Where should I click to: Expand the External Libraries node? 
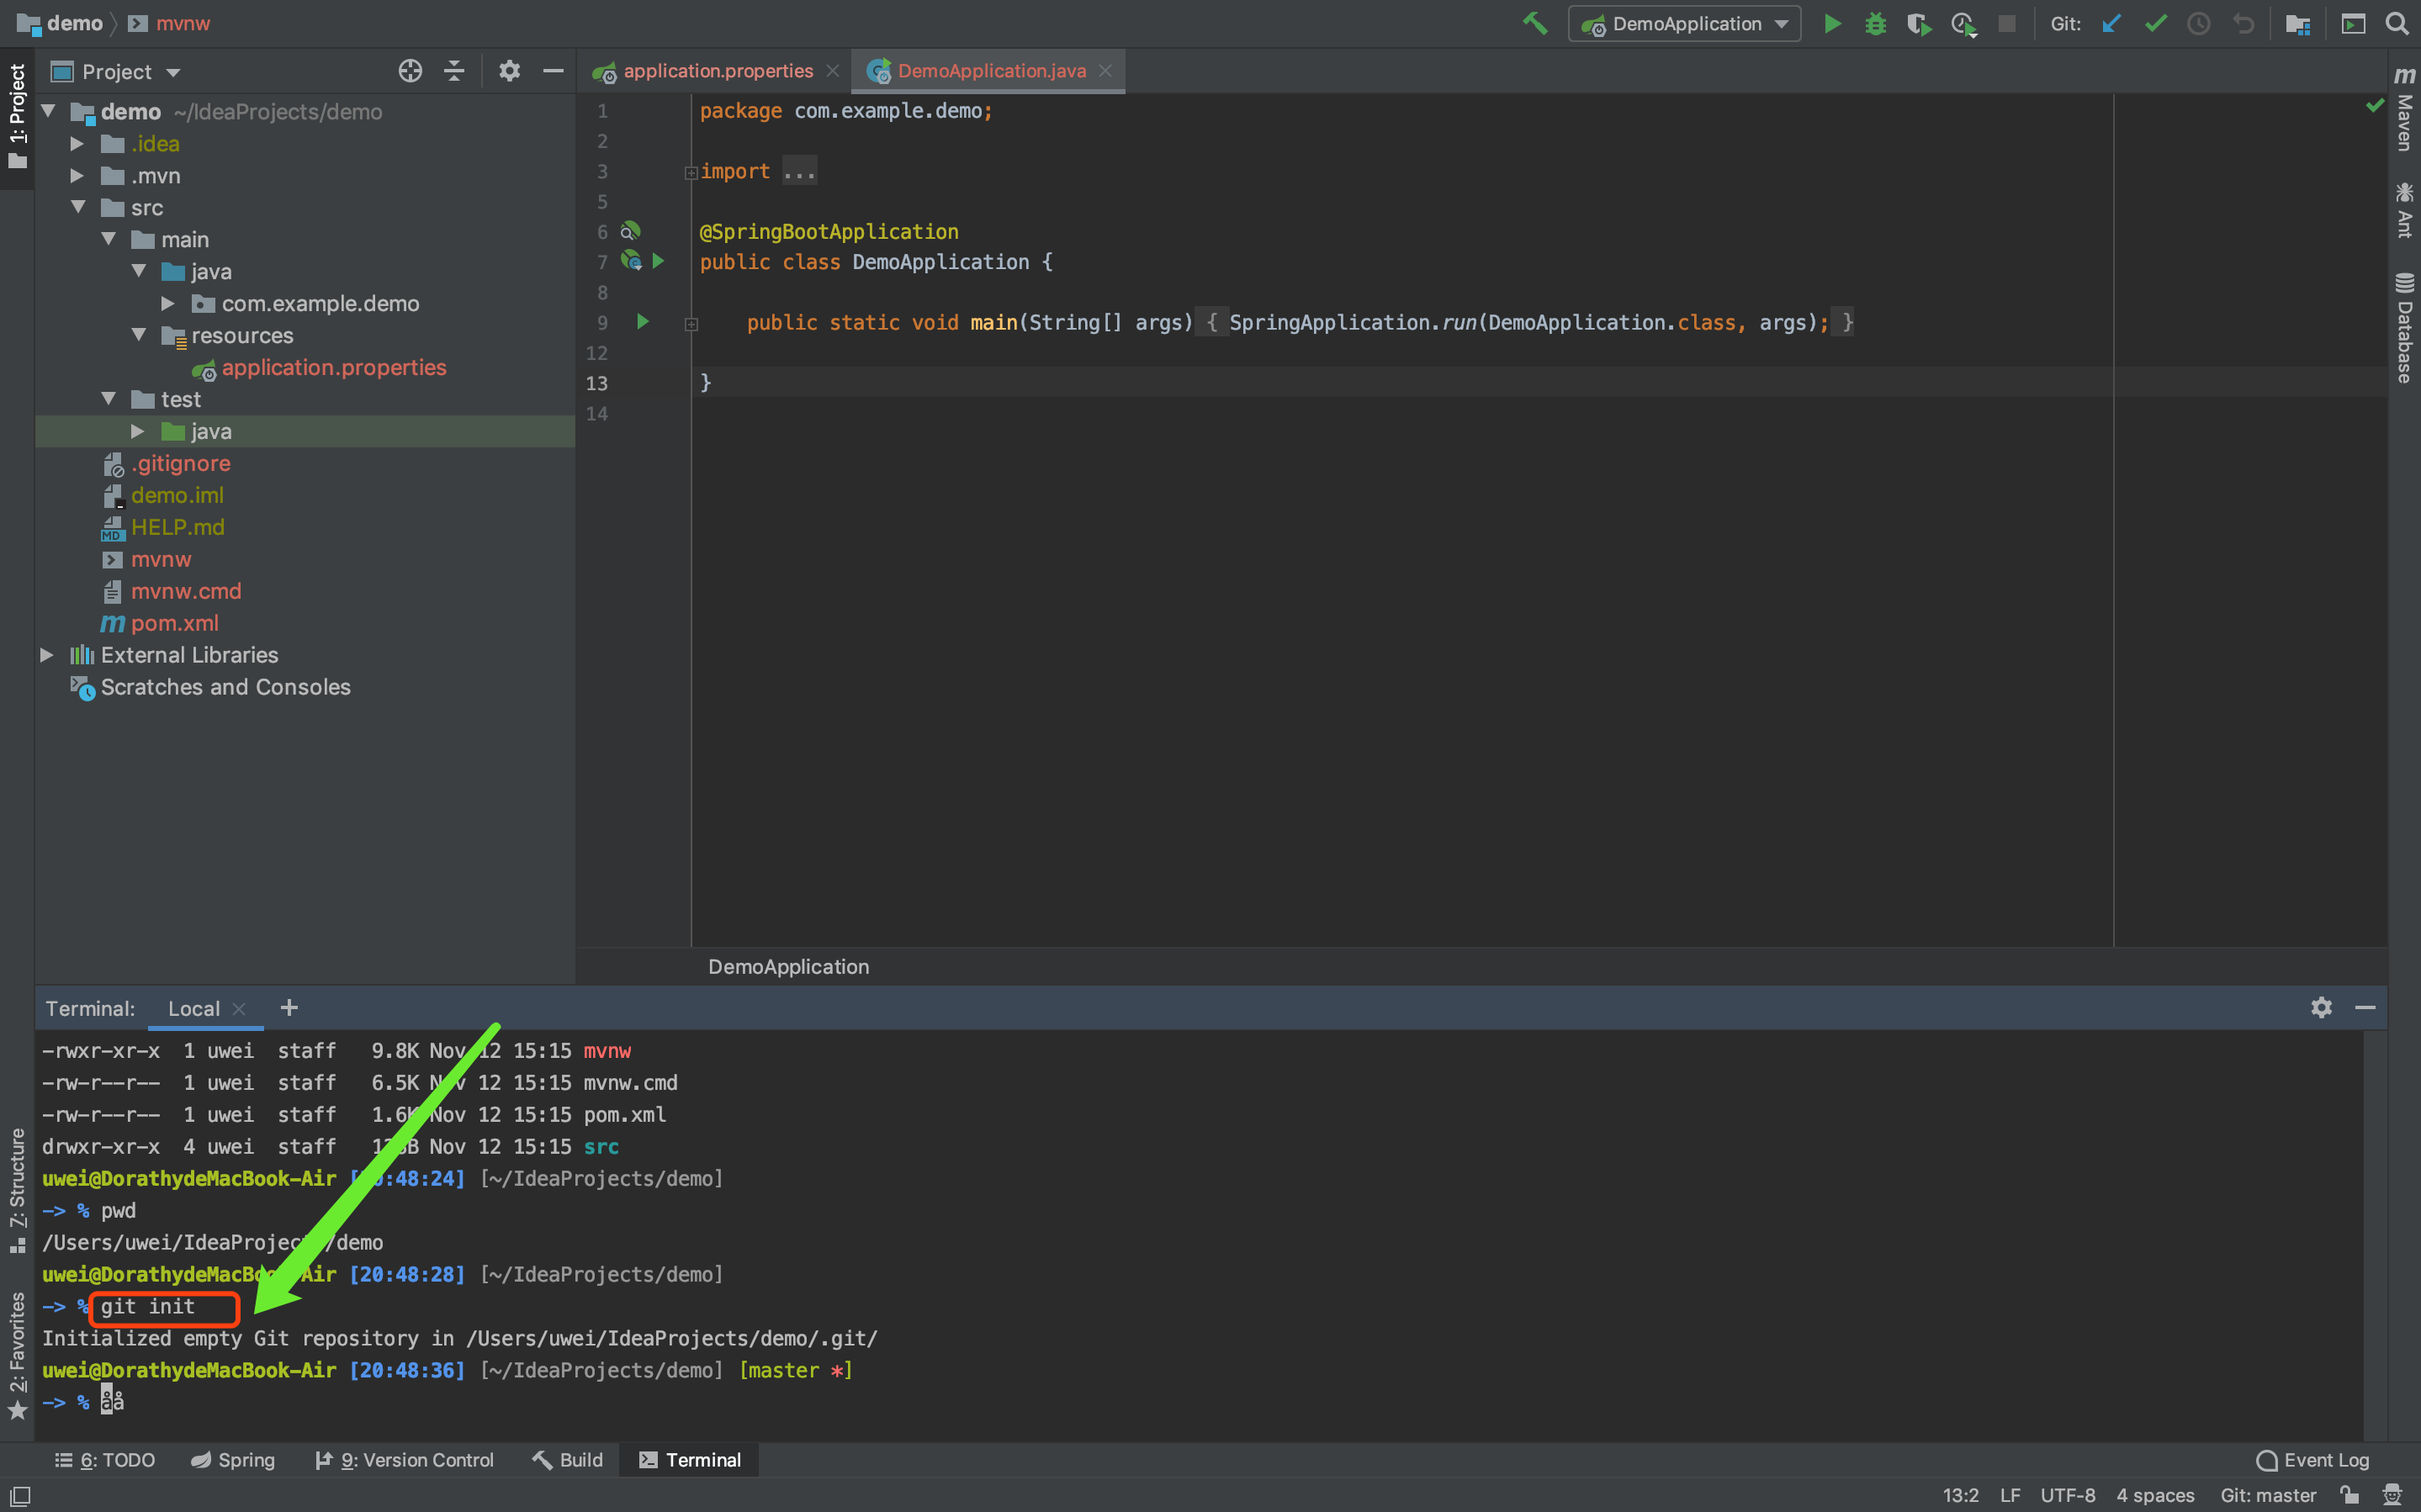coord(46,655)
